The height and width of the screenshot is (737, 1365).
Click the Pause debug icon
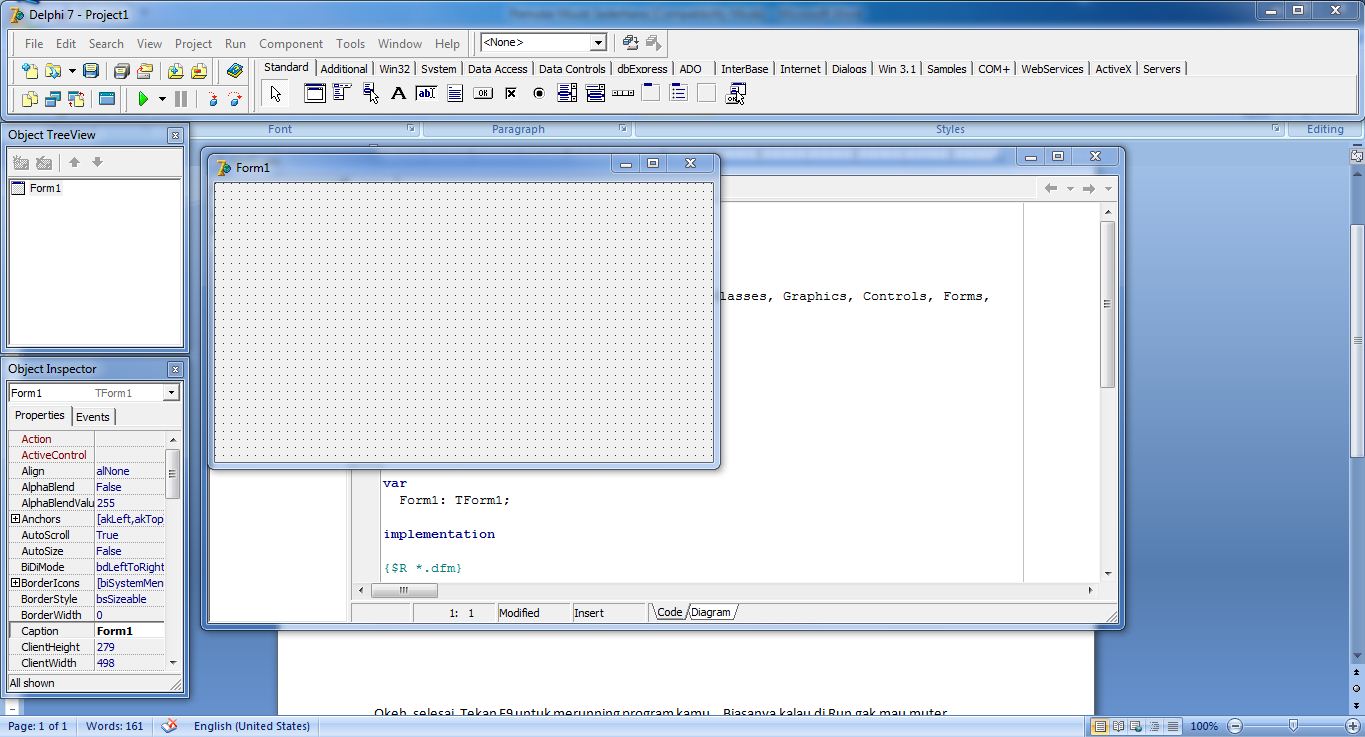[x=182, y=98]
